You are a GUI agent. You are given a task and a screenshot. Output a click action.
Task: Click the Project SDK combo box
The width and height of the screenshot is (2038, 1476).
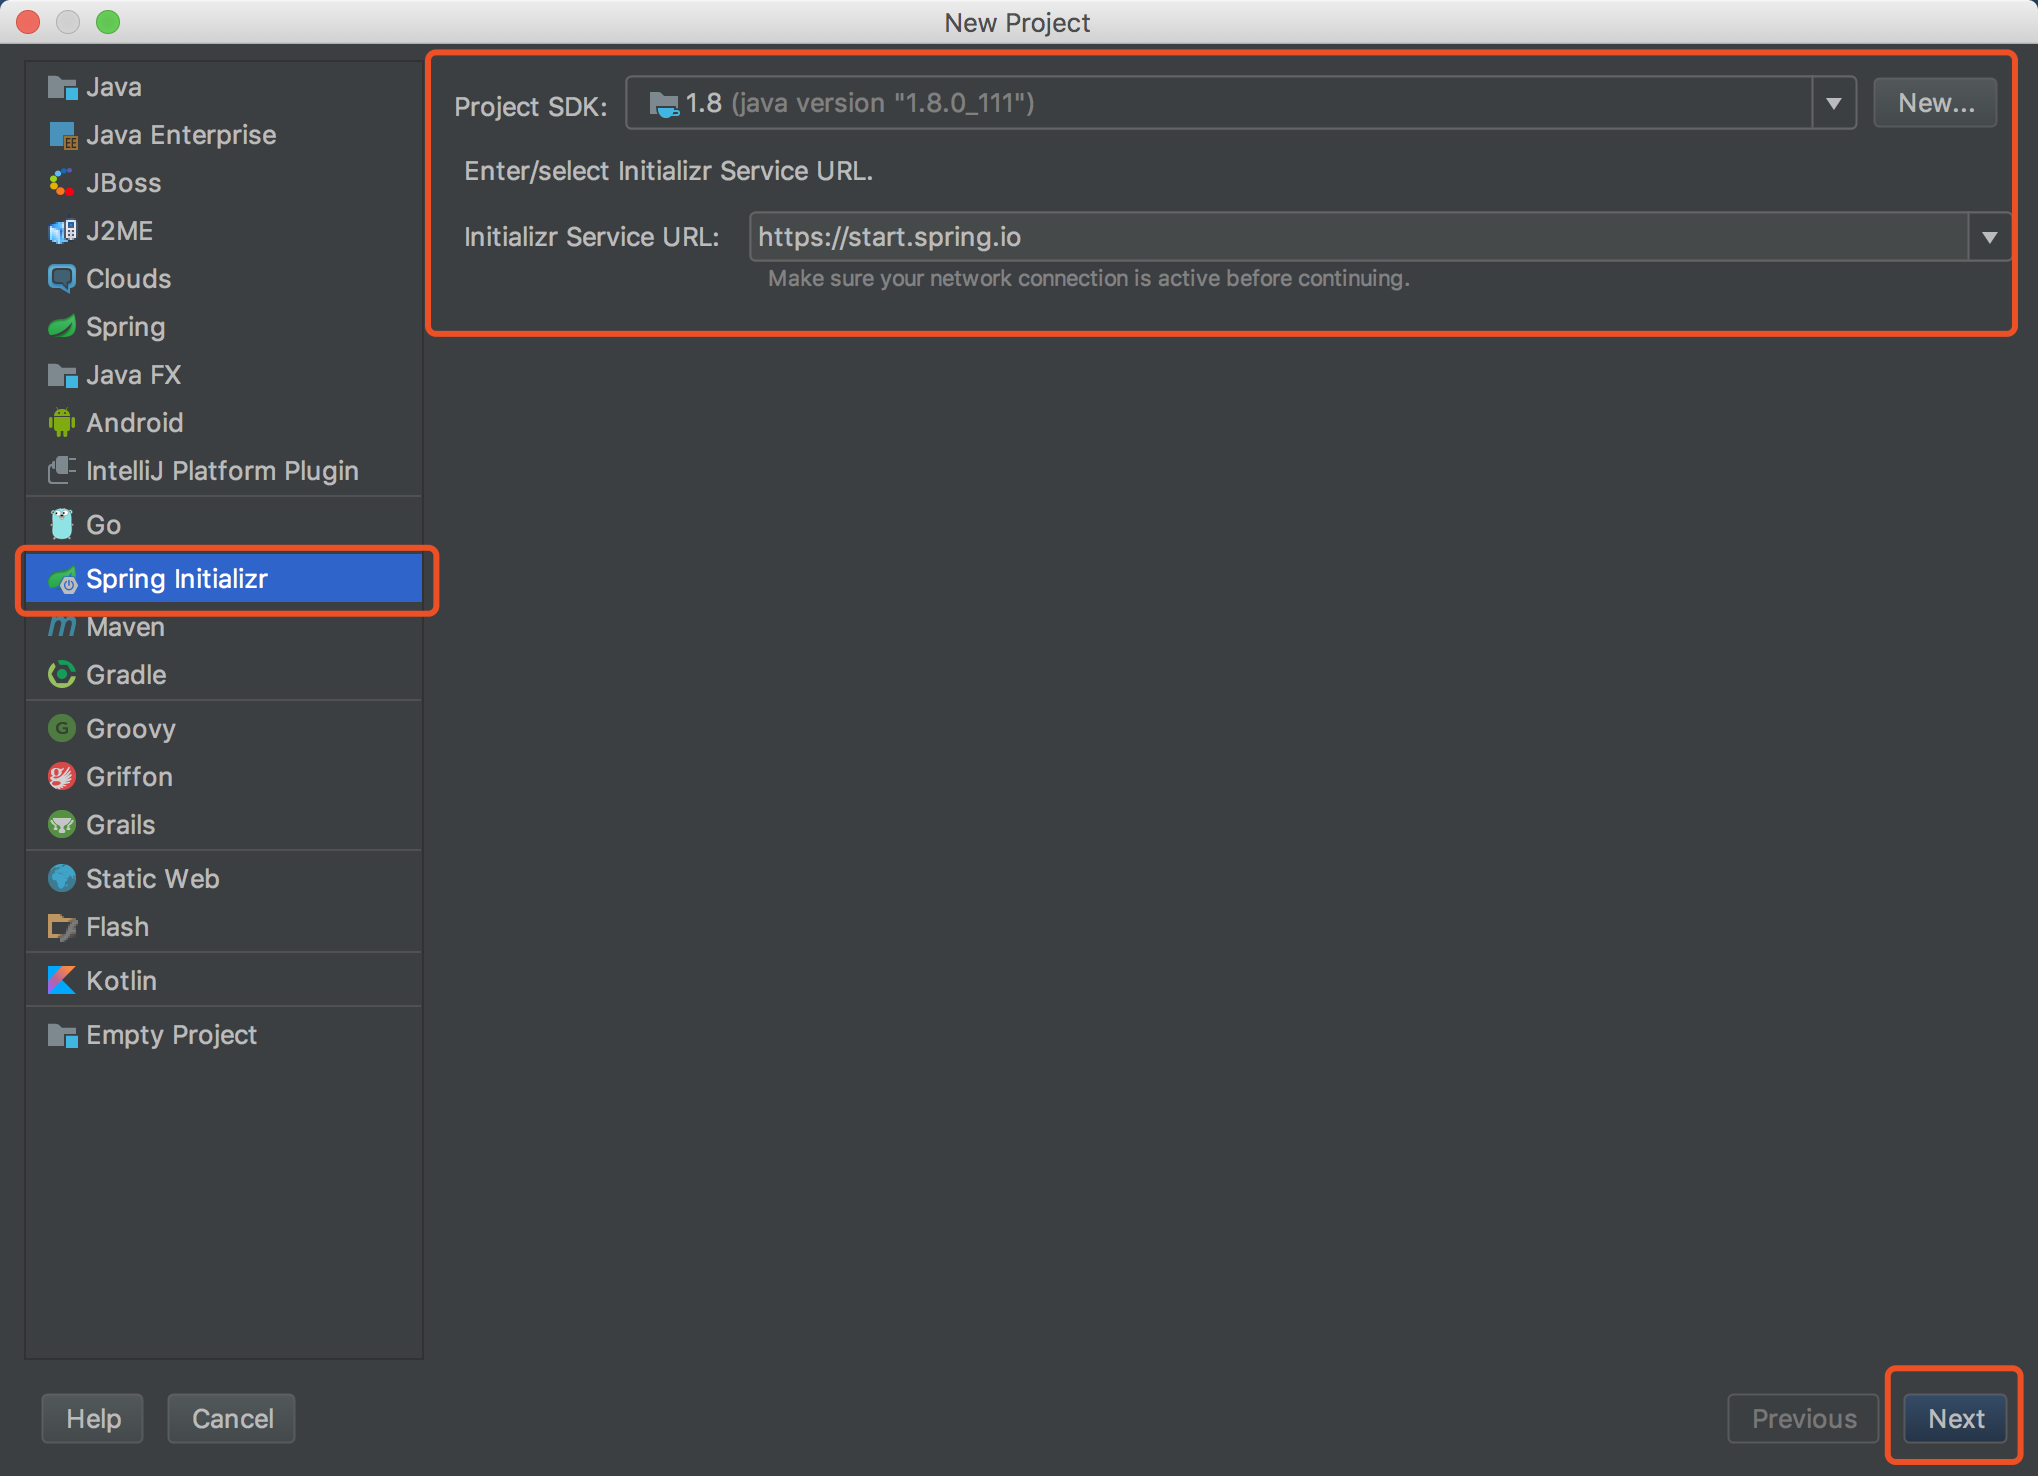coord(1218,103)
